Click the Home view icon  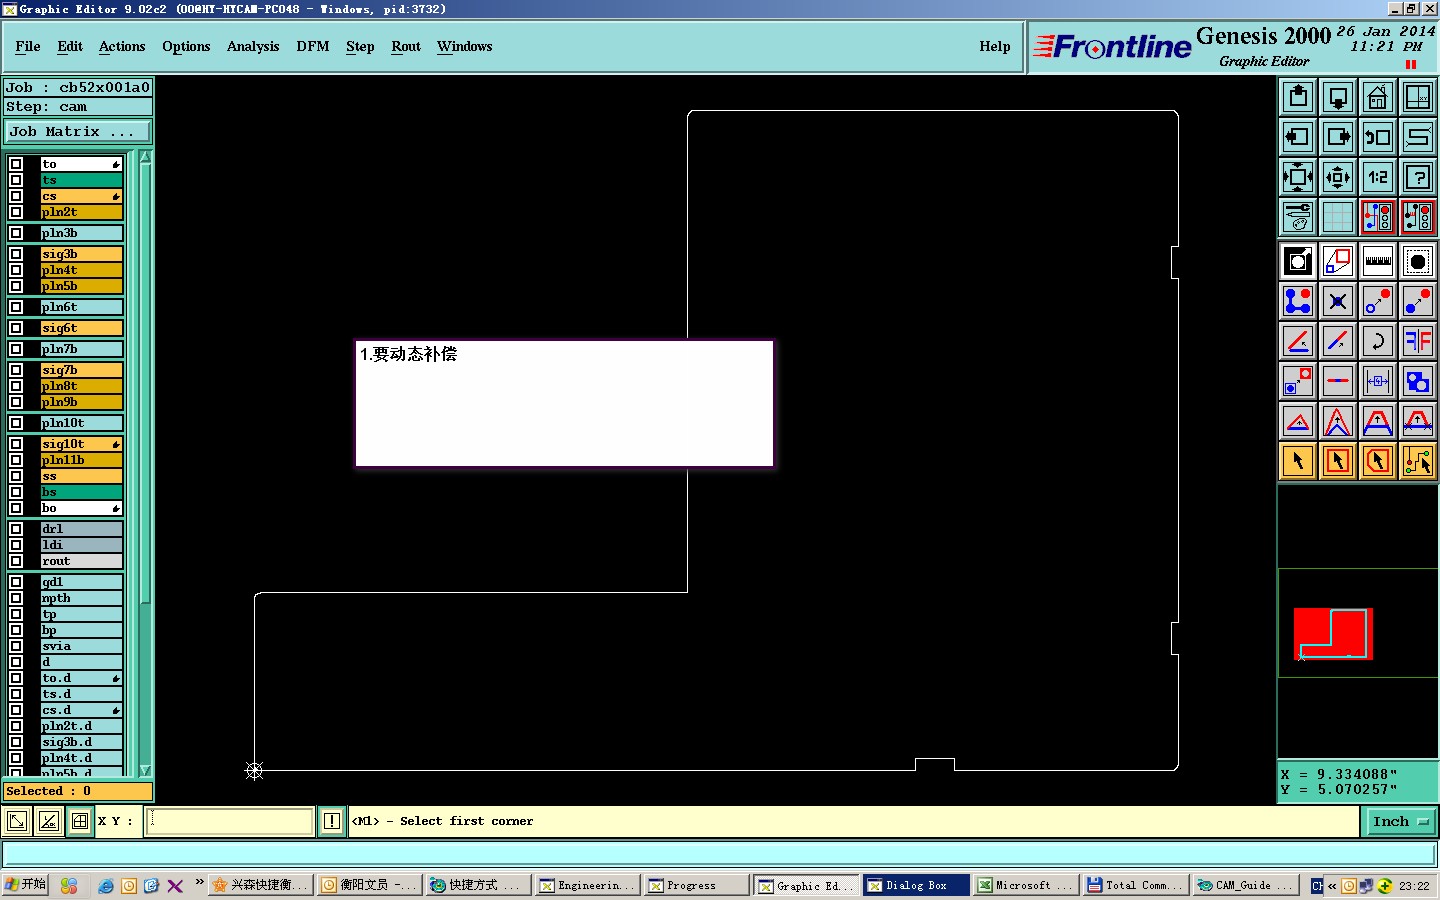point(1378,97)
